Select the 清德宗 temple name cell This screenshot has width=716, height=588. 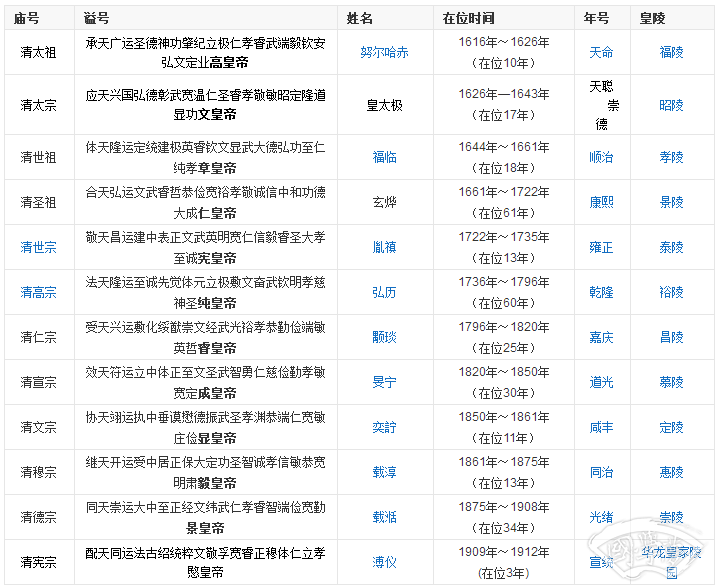point(38,517)
